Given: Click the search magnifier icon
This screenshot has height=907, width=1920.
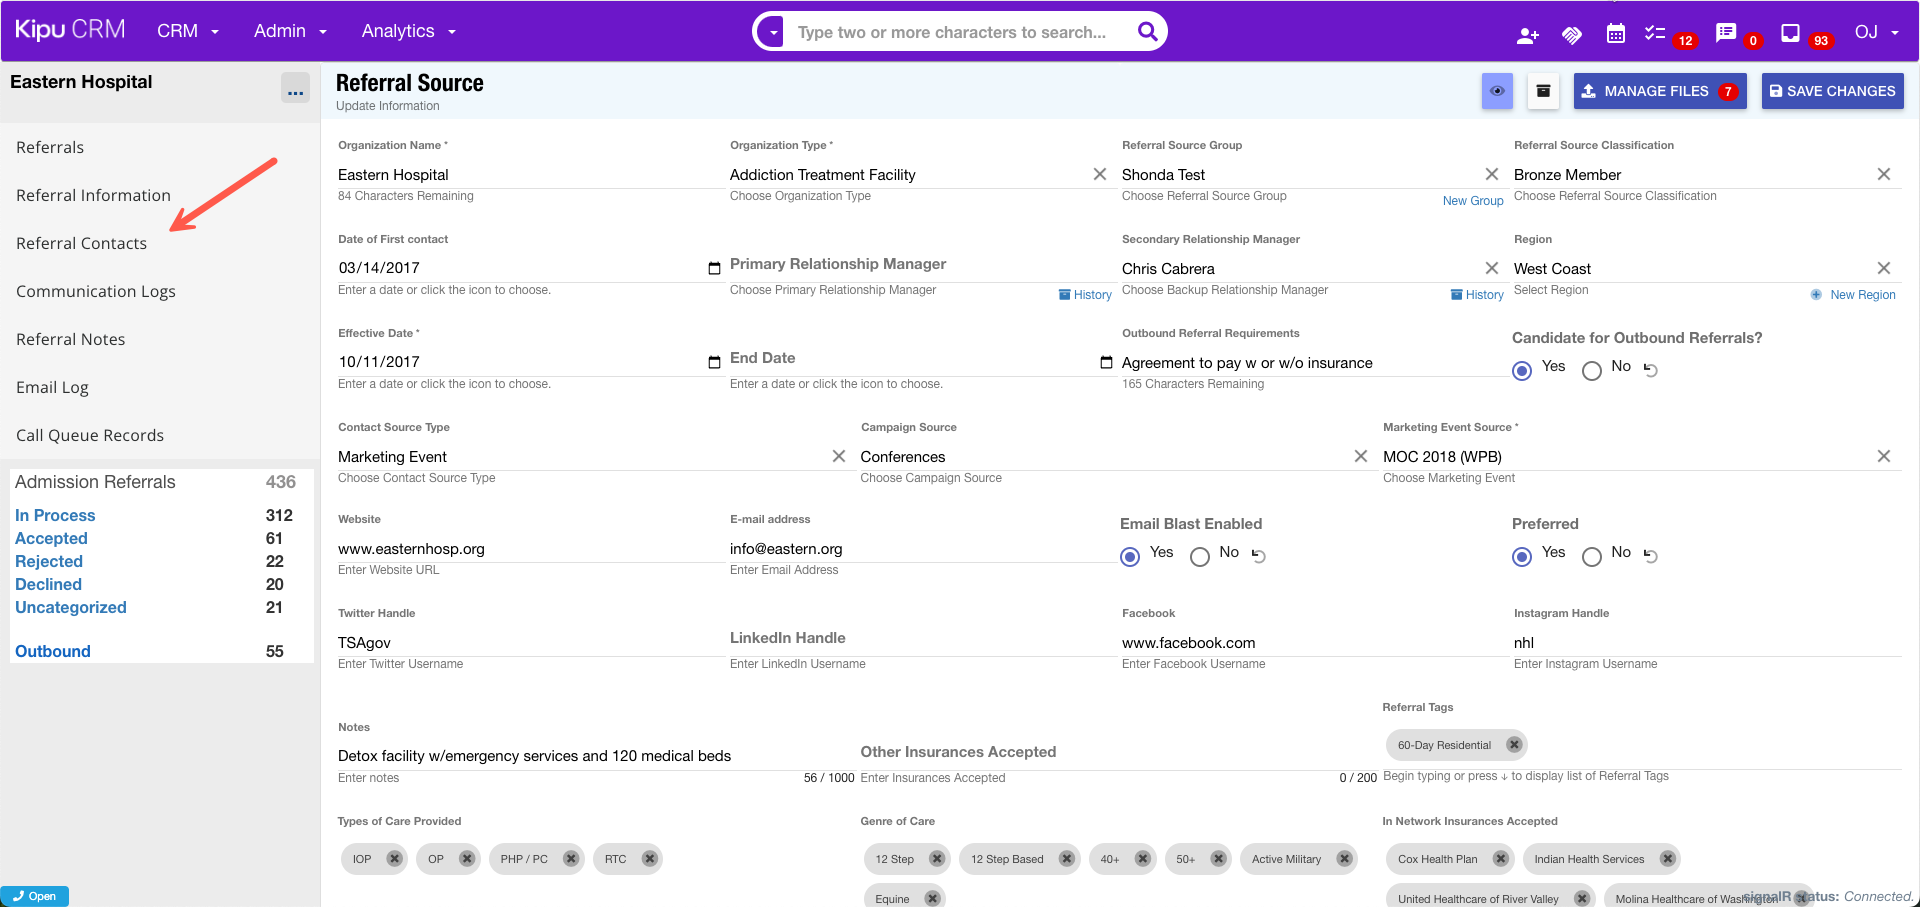Looking at the screenshot, I should tap(1147, 32).
